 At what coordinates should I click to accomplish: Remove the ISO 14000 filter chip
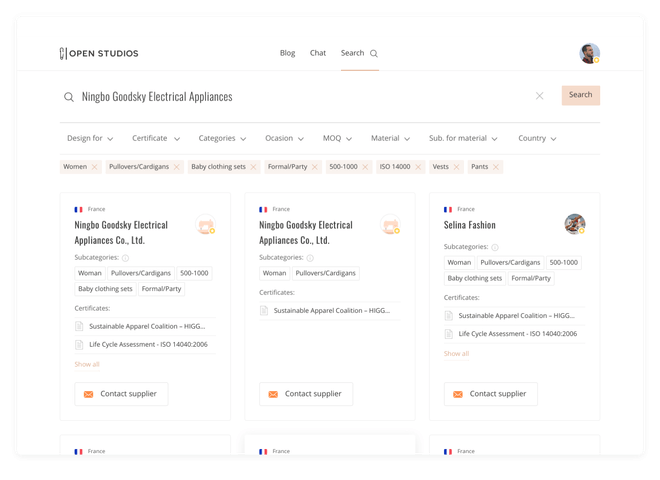(418, 167)
